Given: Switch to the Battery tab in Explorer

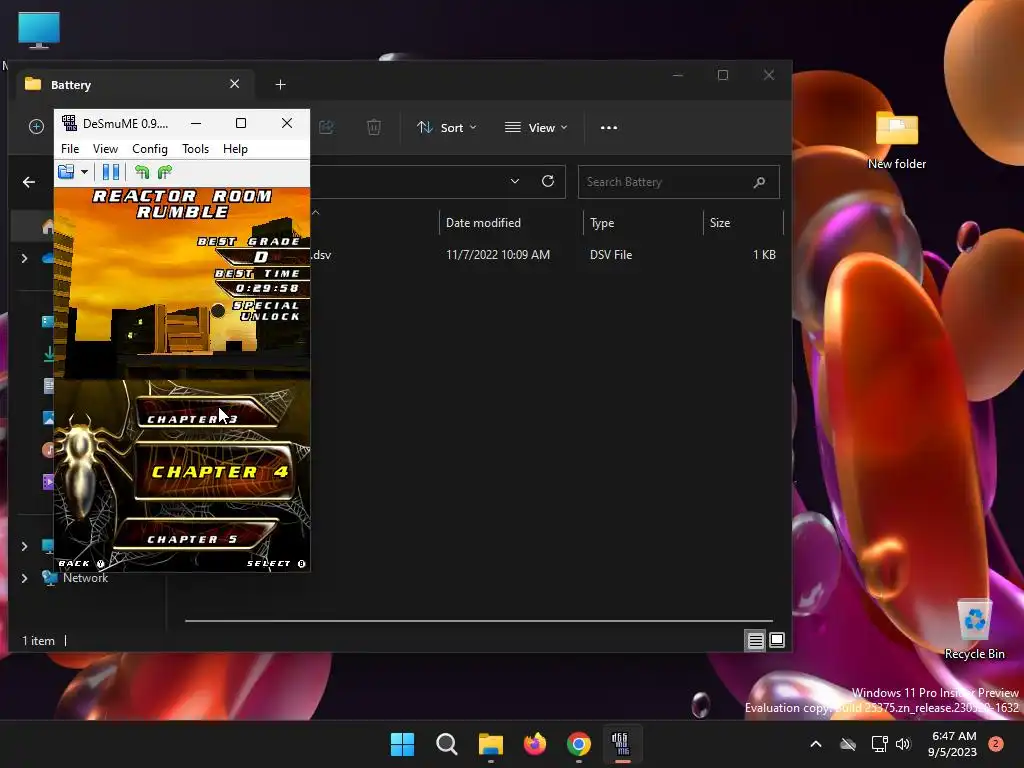Looking at the screenshot, I should tap(134, 84).
